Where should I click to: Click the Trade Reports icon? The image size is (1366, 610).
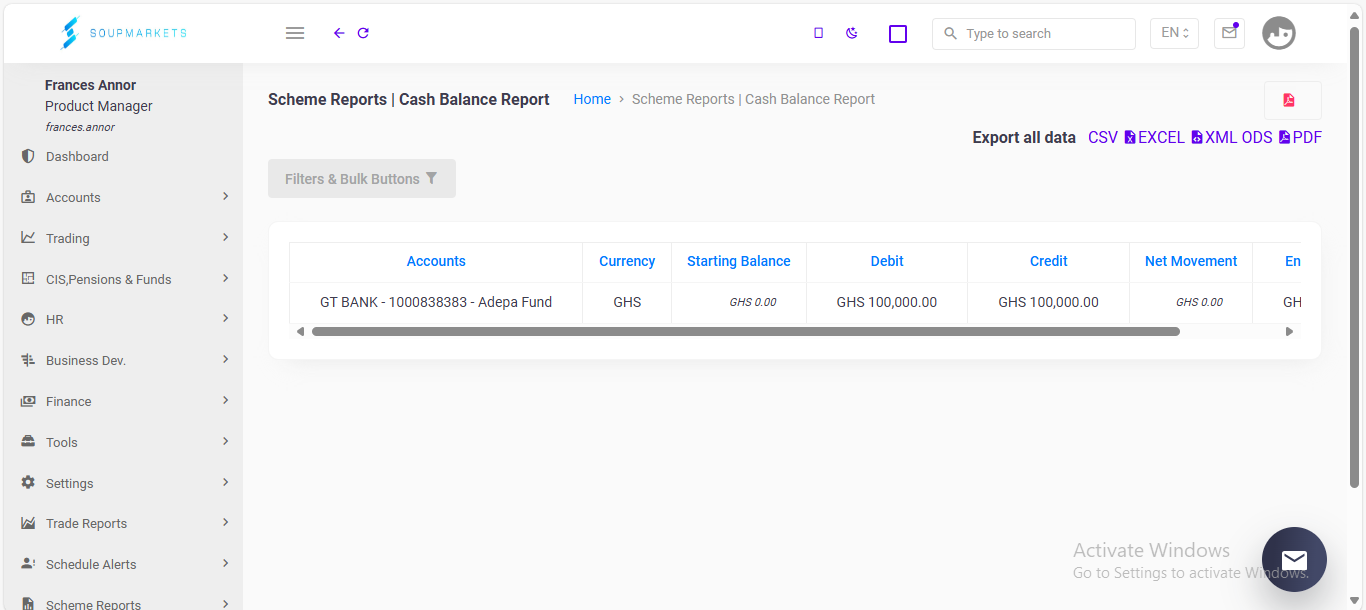28,523
